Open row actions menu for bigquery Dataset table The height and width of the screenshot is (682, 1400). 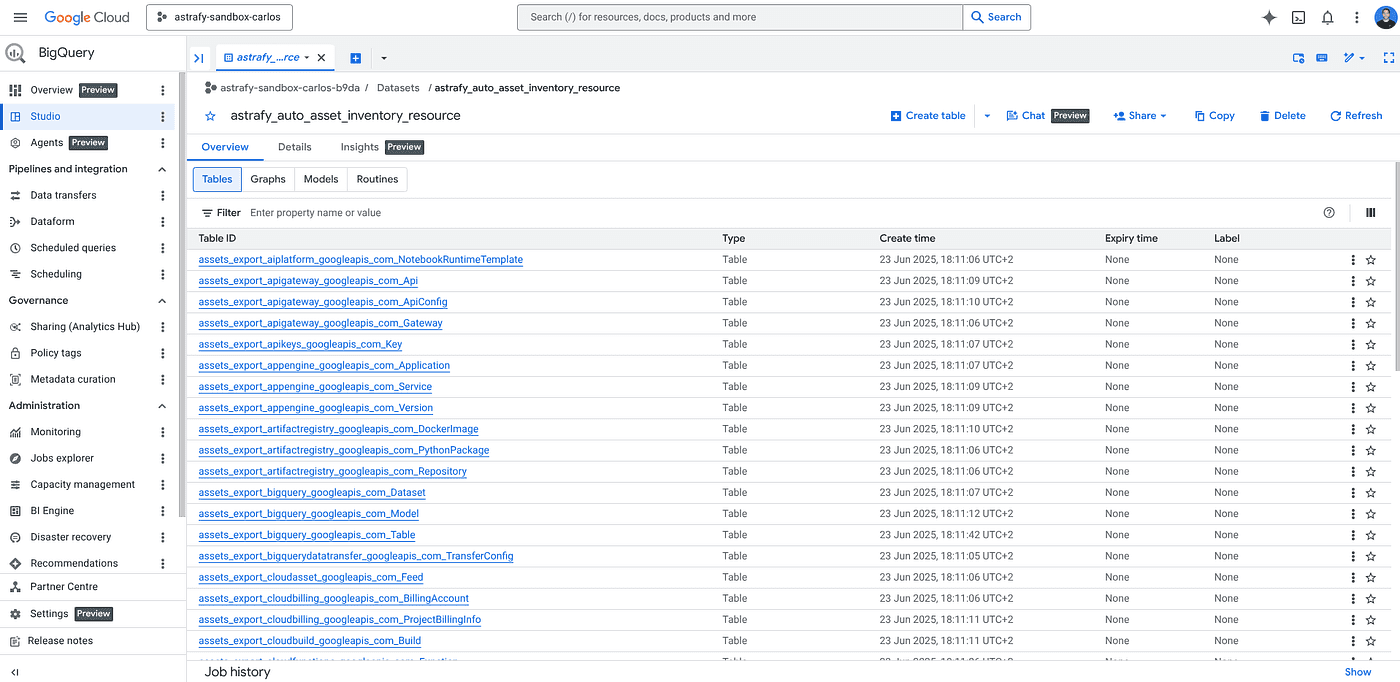pyautogui.click(x=1353, y=492)
